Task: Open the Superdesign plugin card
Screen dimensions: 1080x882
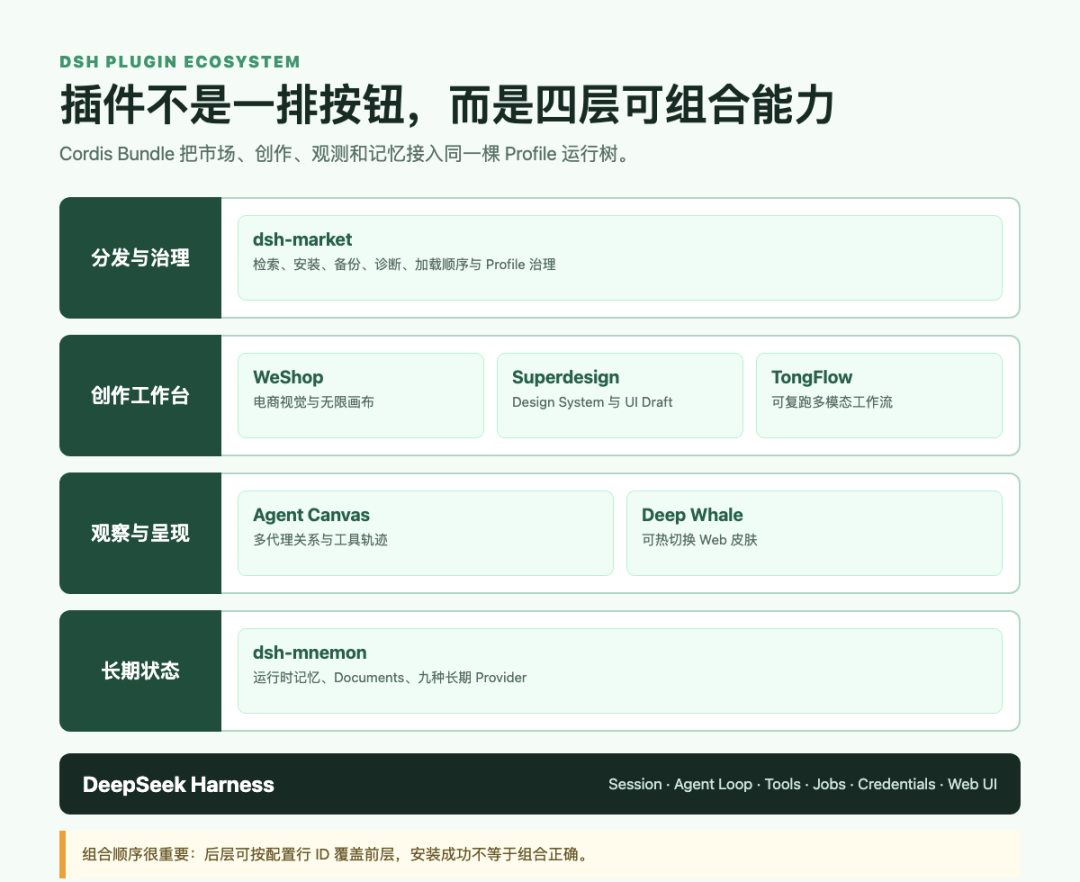Action: (620, 395)
